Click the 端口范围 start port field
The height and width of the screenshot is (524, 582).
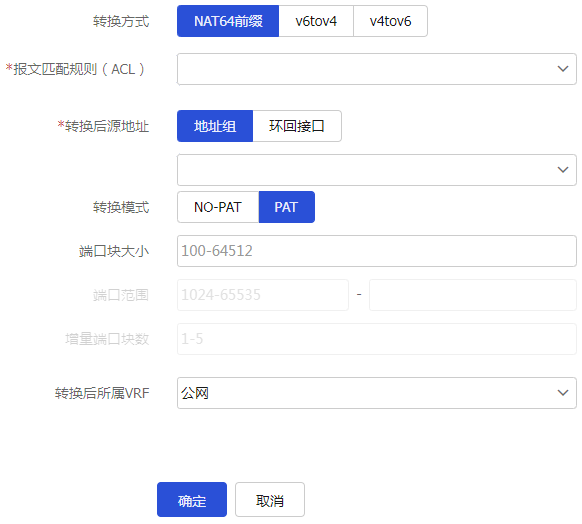pos(263,295)
